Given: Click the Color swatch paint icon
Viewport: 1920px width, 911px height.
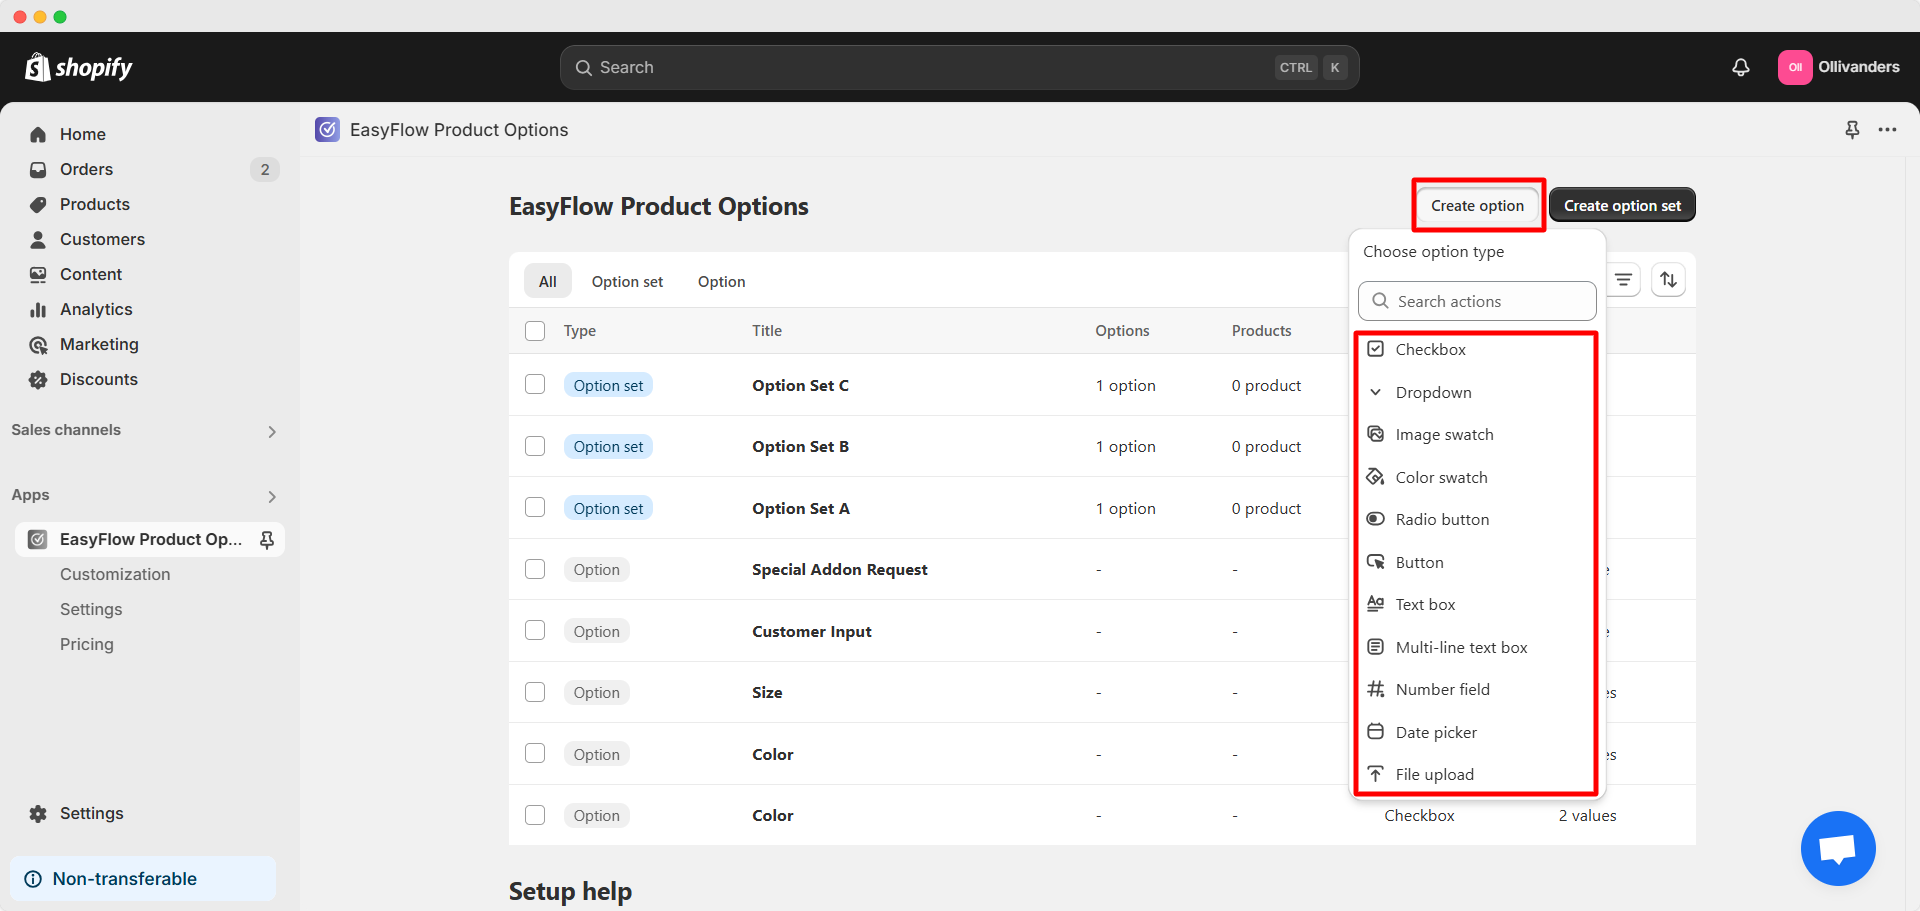Looking at the screenshot, I should [1376, 477].
